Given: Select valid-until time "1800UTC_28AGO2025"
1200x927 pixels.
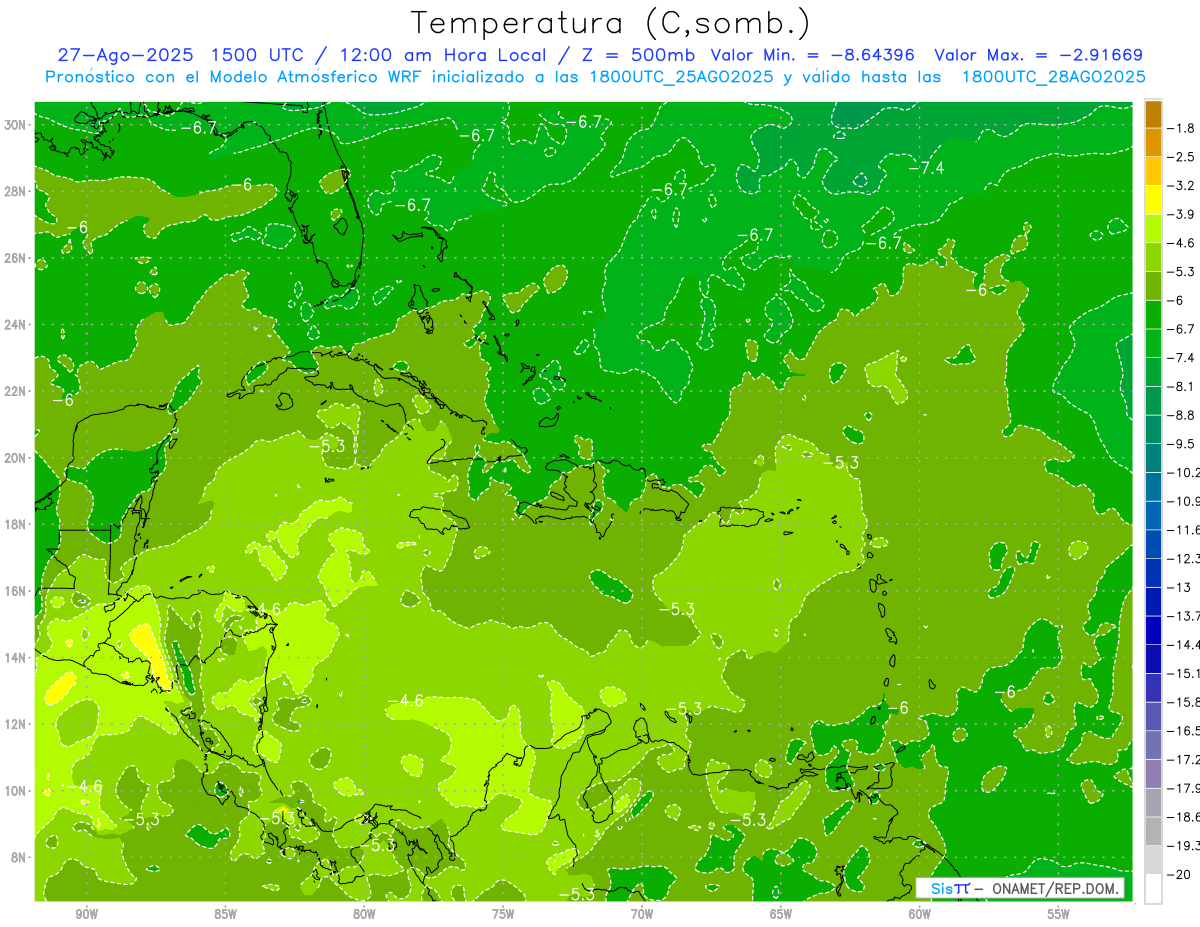Looking at the screenshot, I should (x=1053, y=77).
